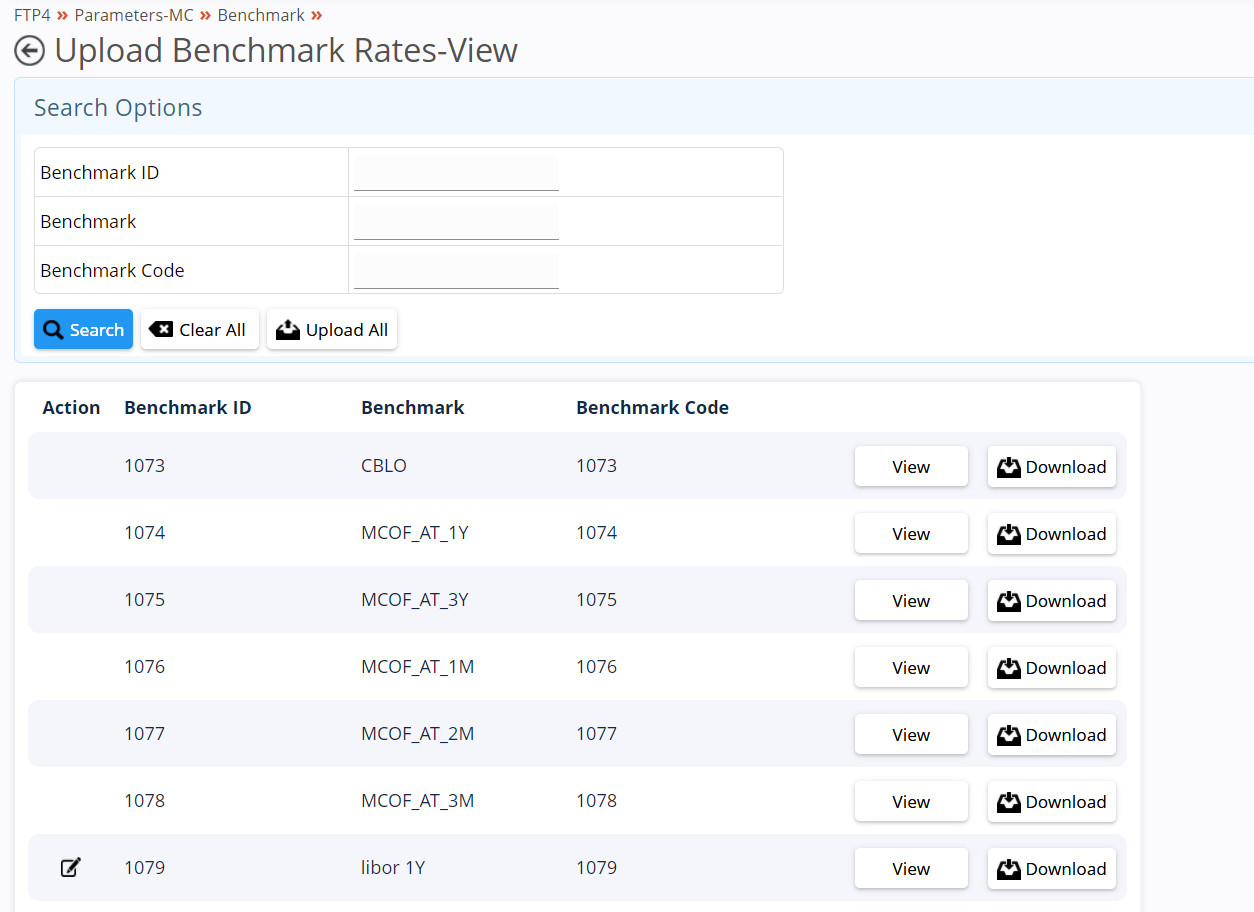Viewport: 1254px width, 912px height.
Task: View the libor 1Y benchmark
Action: pos(911,868)
